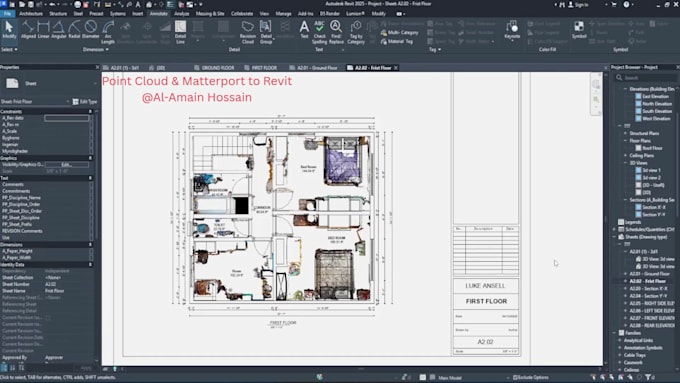Collapse the 3D Views node
Image resolution: width=680 pixels, height=383 pixels.
pyautogui.click(x=625, y=163)
